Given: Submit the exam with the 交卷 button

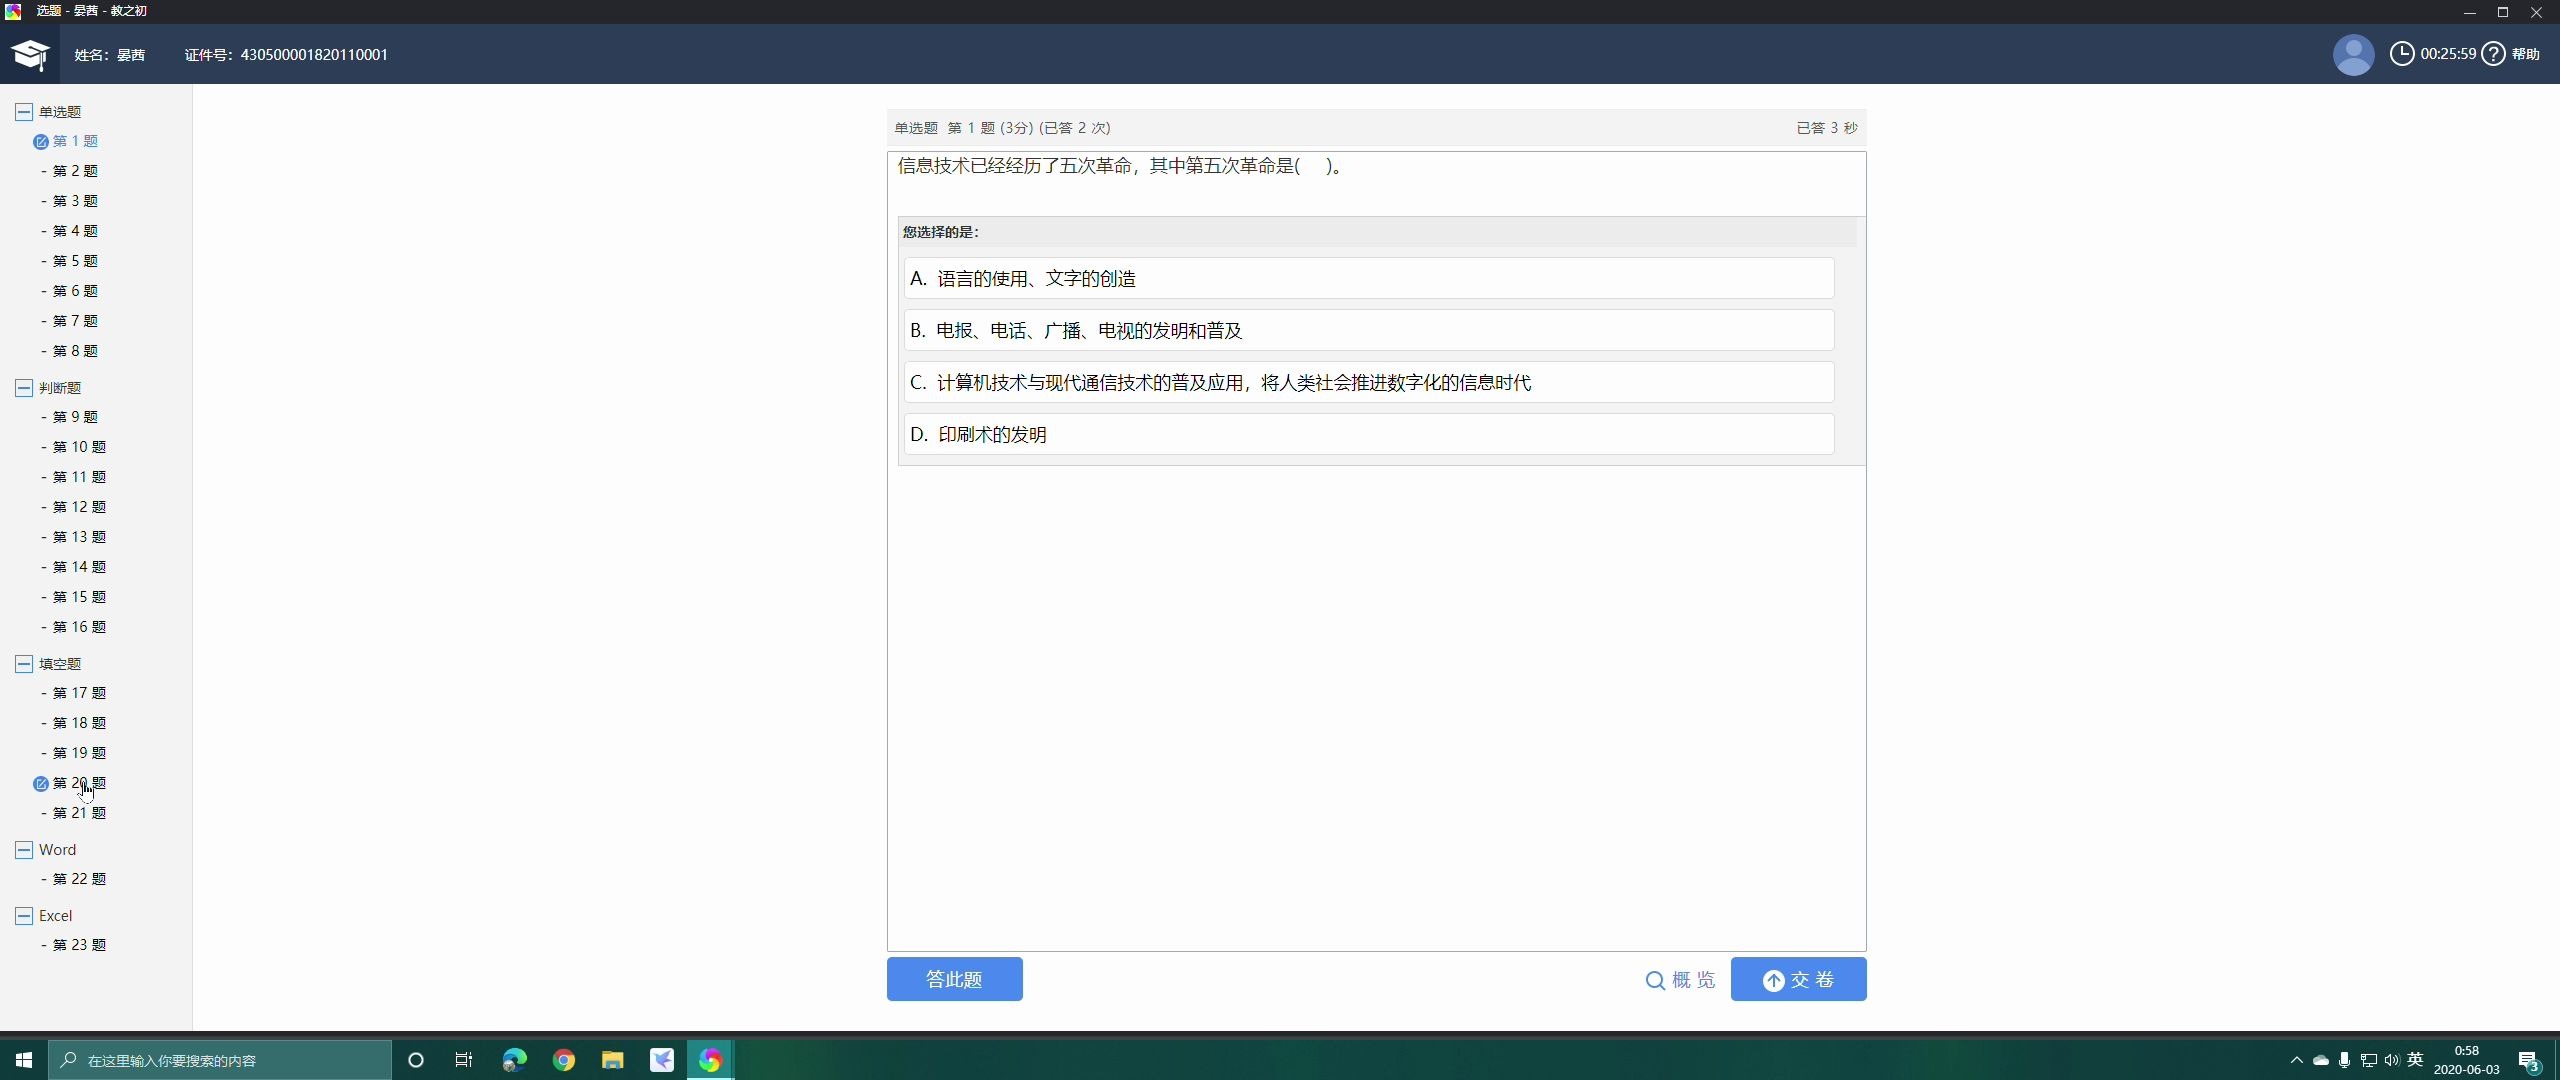Looking at the screenshot, I should coord(1797,979).
